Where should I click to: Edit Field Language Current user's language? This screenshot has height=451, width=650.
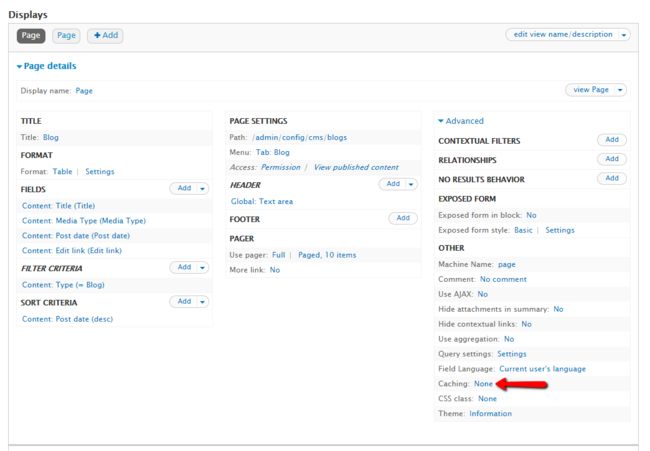click(542, 369)
